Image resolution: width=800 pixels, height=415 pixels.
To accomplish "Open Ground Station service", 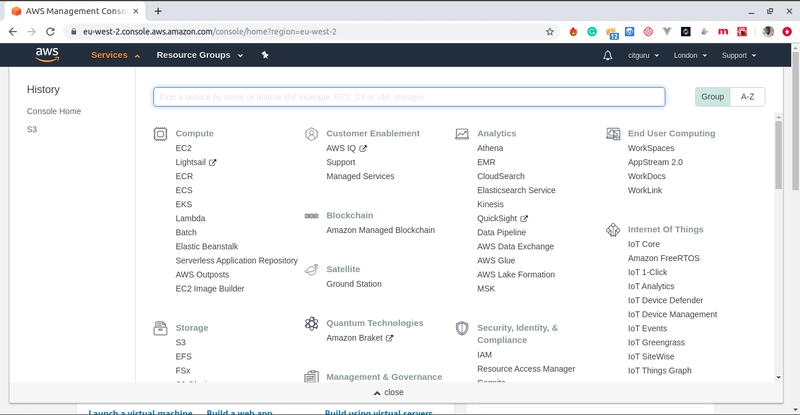I will [354, 284].
